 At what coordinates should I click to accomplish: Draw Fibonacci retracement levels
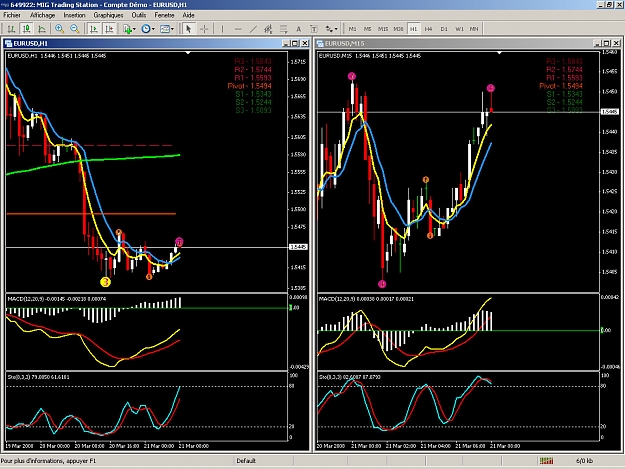pos(283,29)
